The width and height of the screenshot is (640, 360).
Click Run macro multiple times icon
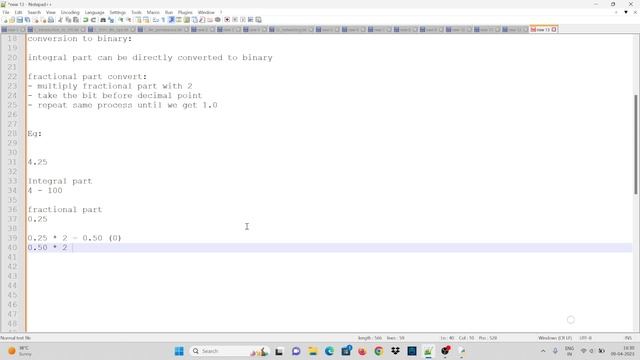(251, 20)
